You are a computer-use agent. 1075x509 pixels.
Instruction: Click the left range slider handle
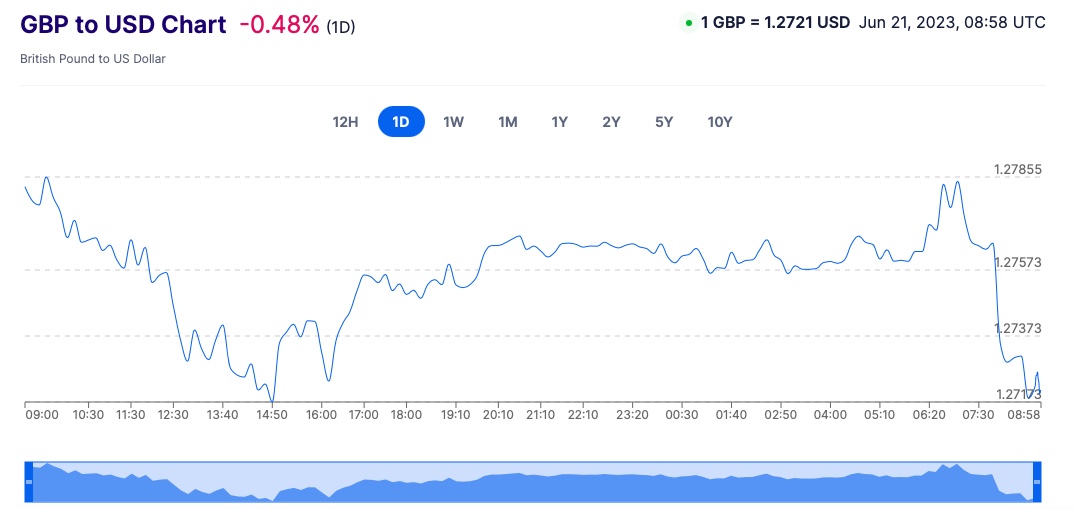coord(29,482)
